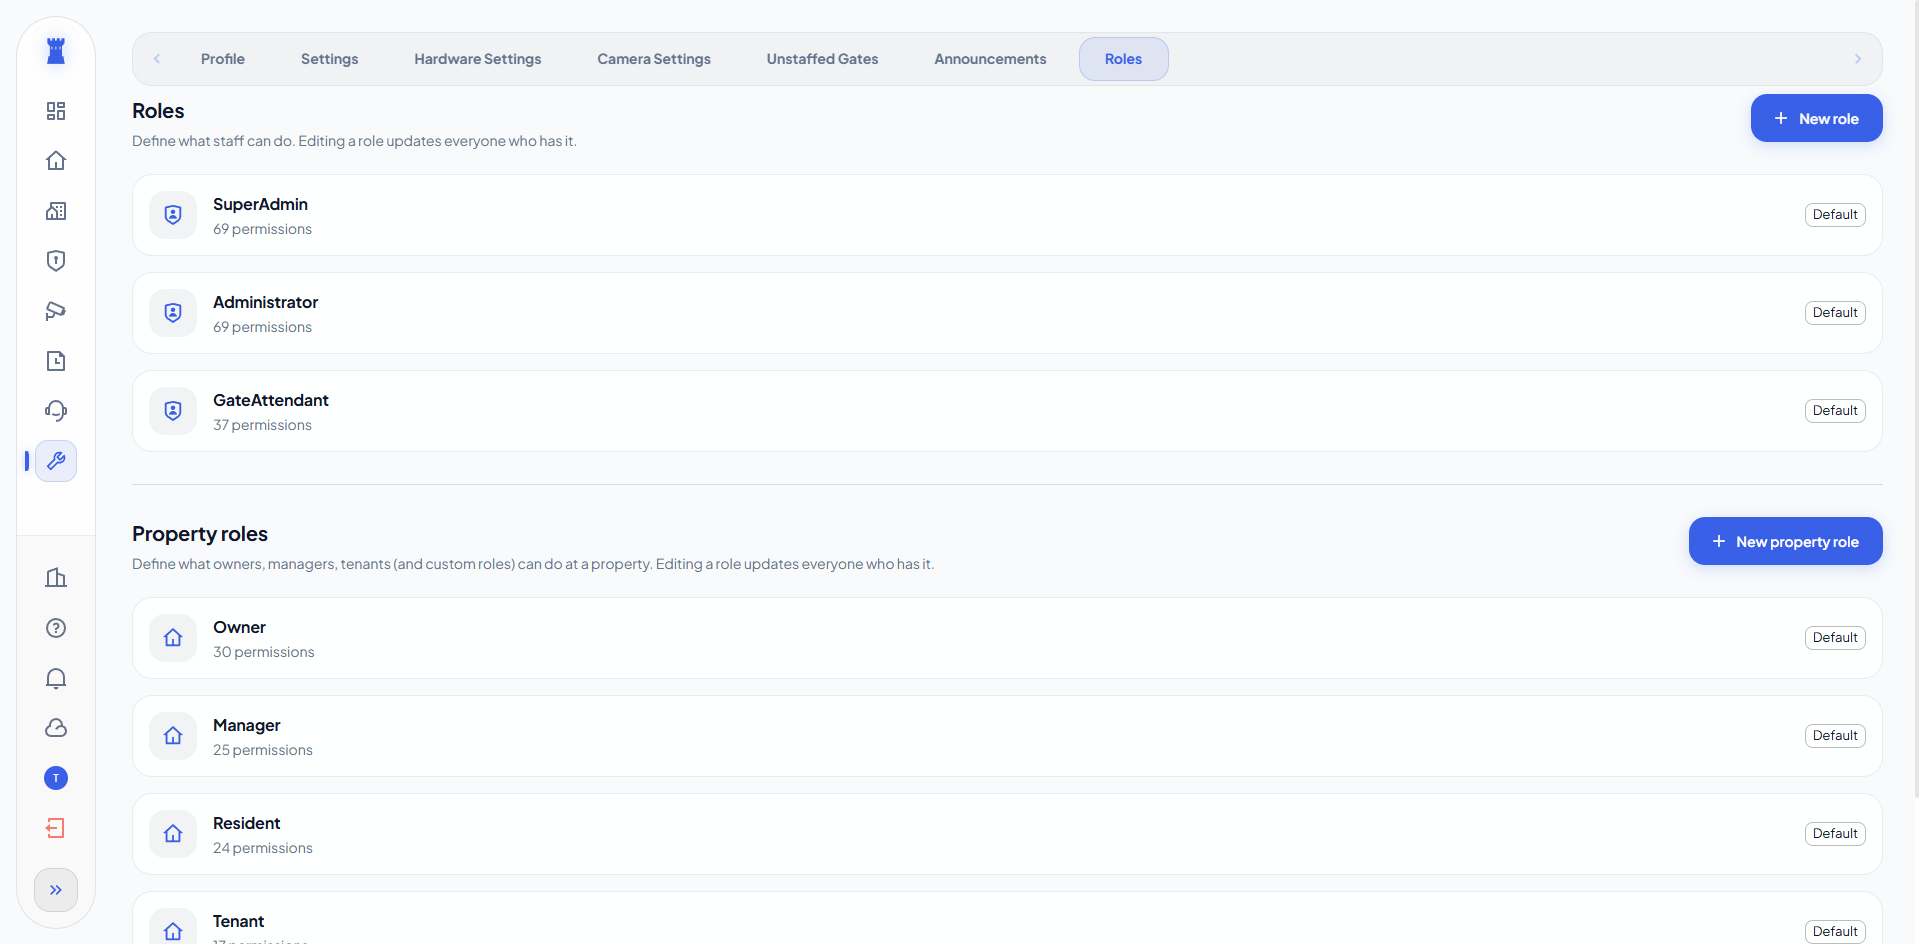Open the bar chart analytics icon
The height and width of the screenshot is (944, 1919).
coord(56,578)
